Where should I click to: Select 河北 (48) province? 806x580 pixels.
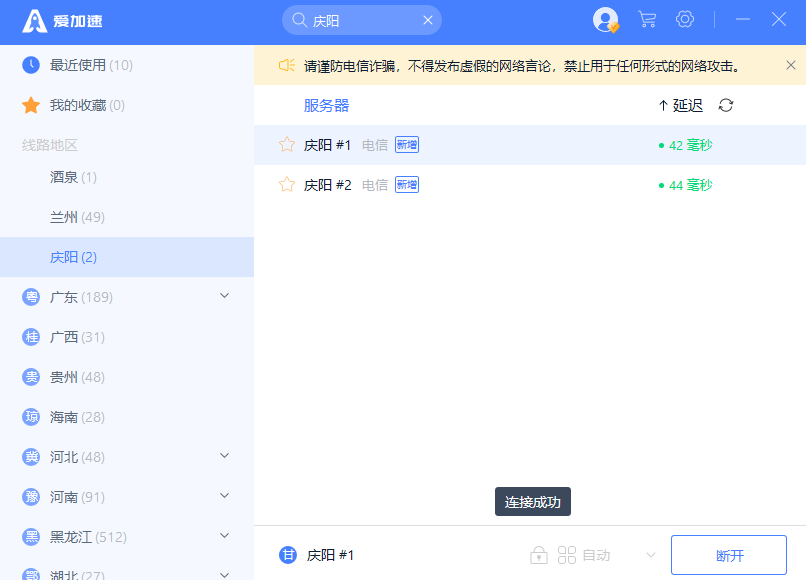coord(127,457)
